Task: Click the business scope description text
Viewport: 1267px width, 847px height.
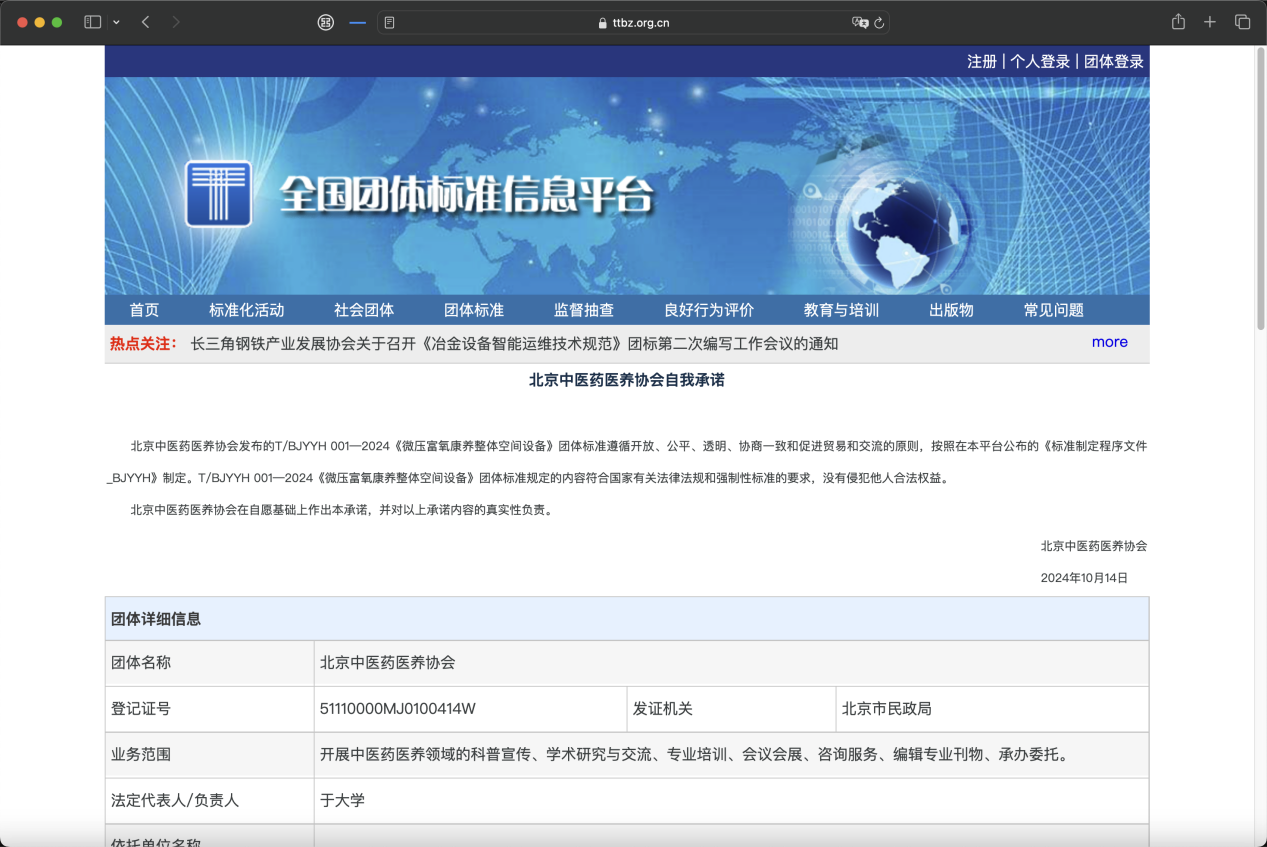Action: coord(696,755)
